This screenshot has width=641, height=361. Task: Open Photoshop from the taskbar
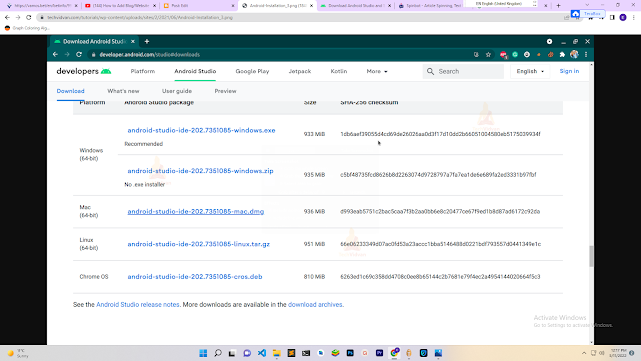350,353
